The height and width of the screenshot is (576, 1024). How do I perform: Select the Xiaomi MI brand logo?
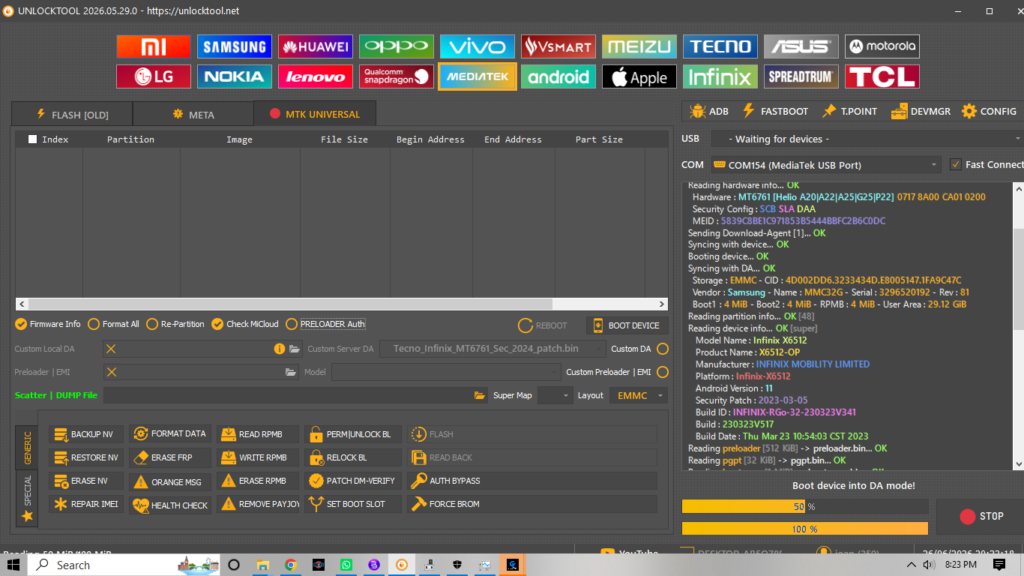tap(153, 46)
